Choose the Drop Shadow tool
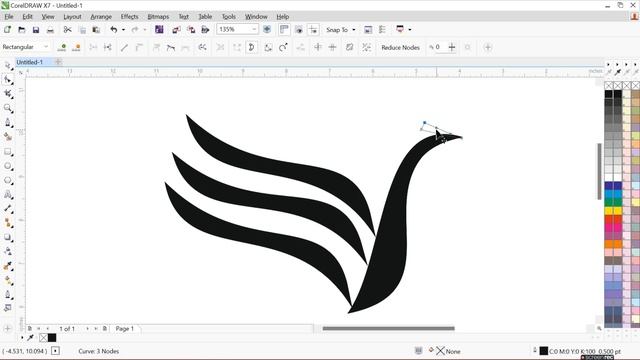 coord(8,238)
